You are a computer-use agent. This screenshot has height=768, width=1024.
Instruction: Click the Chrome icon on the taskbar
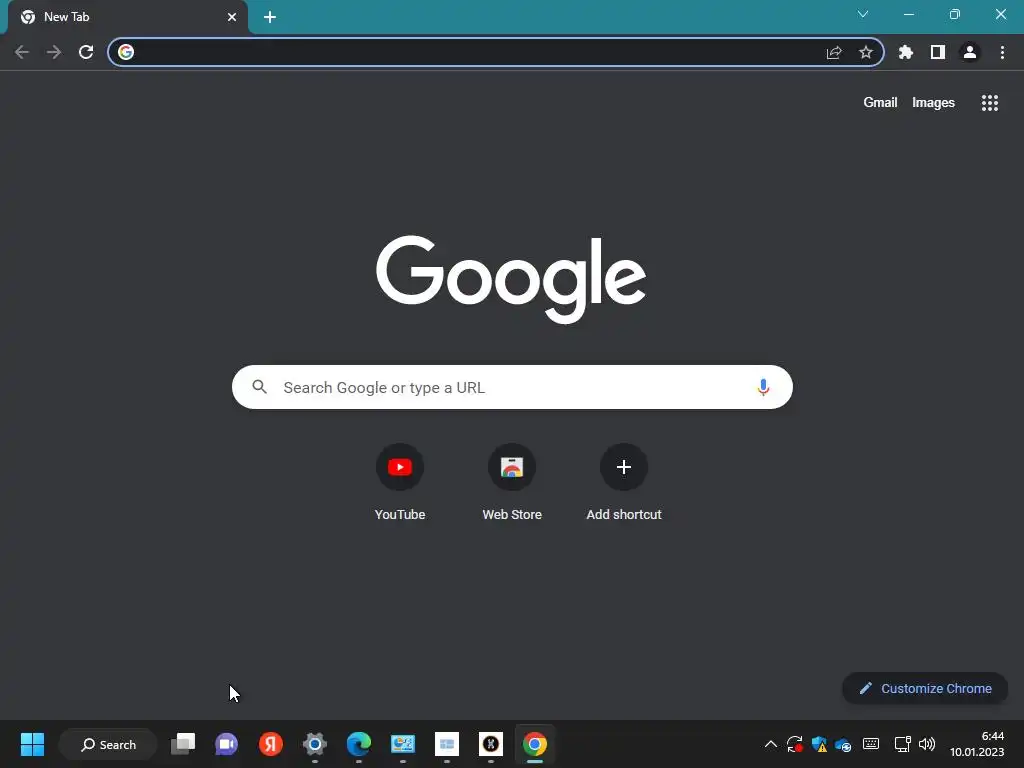click(x=535, y=744)
